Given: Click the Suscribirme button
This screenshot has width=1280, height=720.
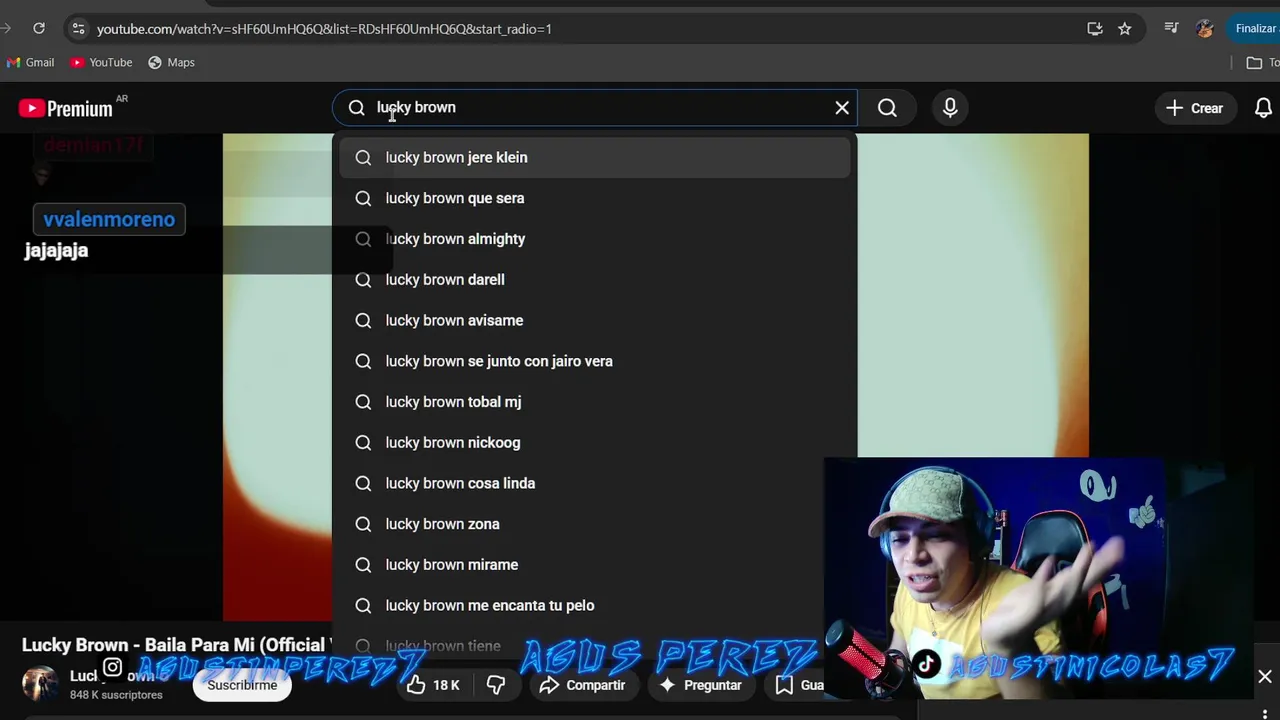Looking at the screenshot, I should [x=242, y=685].
